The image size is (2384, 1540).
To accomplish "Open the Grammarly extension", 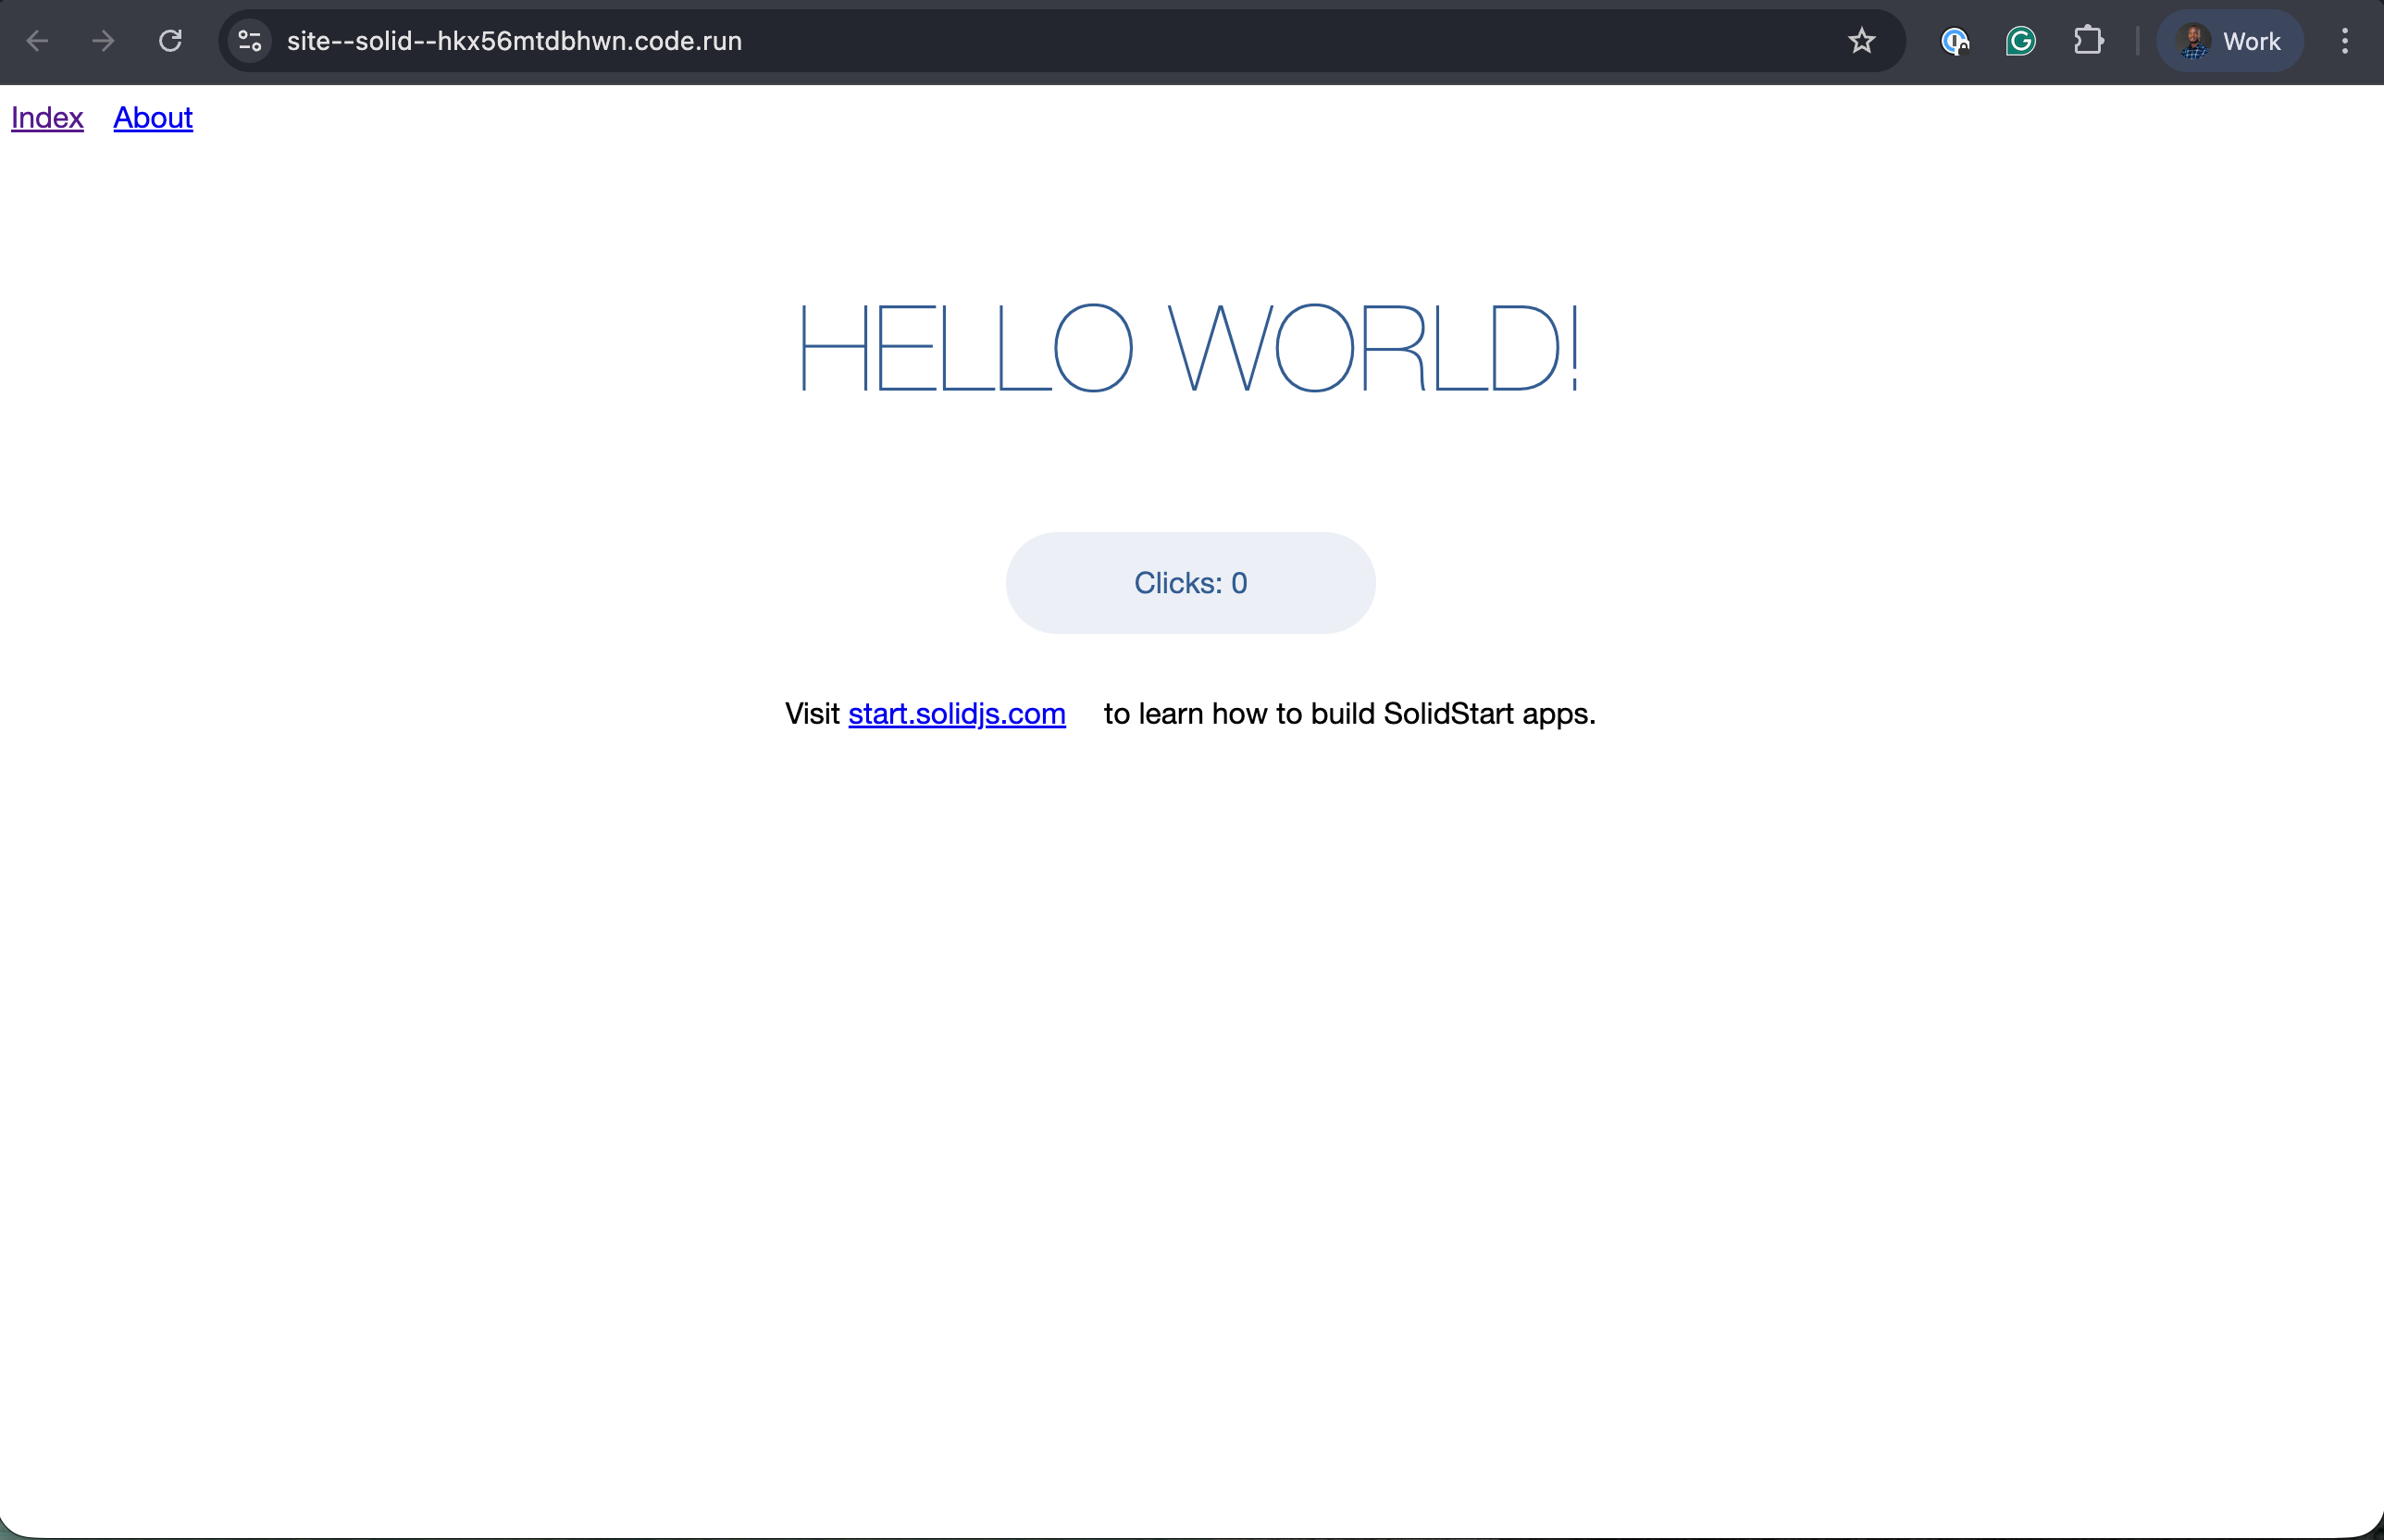I will [2021, 41].
